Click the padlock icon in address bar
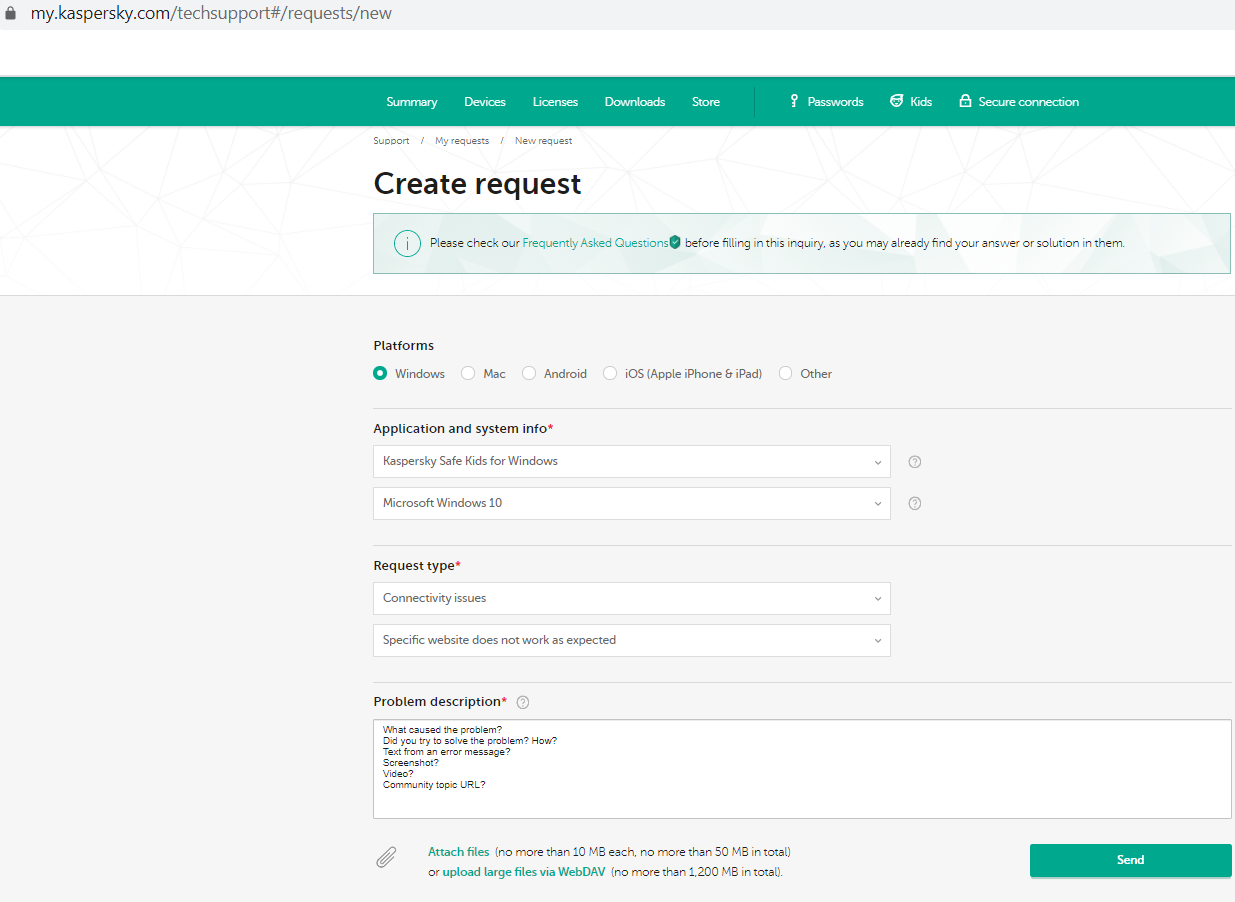This screenshot has width=1235, height=902. [x=11, y=14]
